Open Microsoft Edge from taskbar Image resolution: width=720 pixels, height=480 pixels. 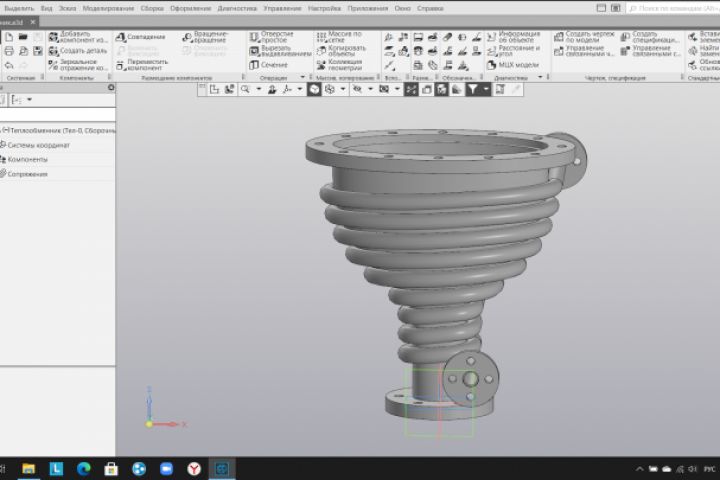(84, 469)
